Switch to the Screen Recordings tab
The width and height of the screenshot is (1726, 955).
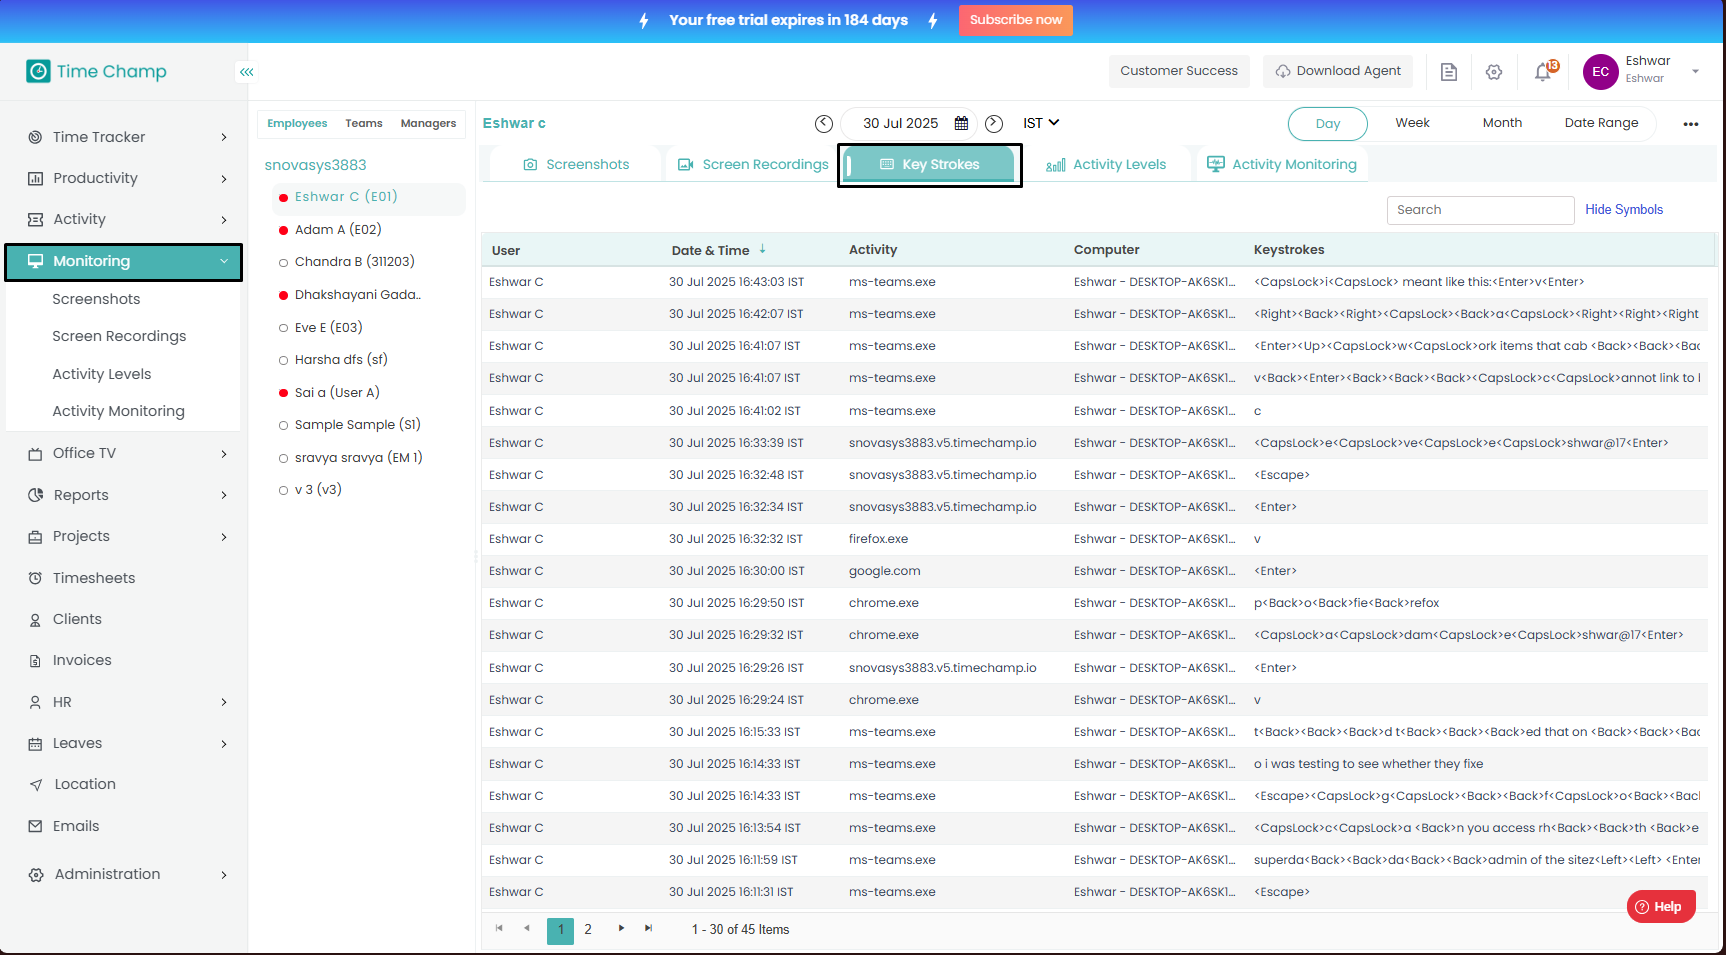[x=754, y=165]
